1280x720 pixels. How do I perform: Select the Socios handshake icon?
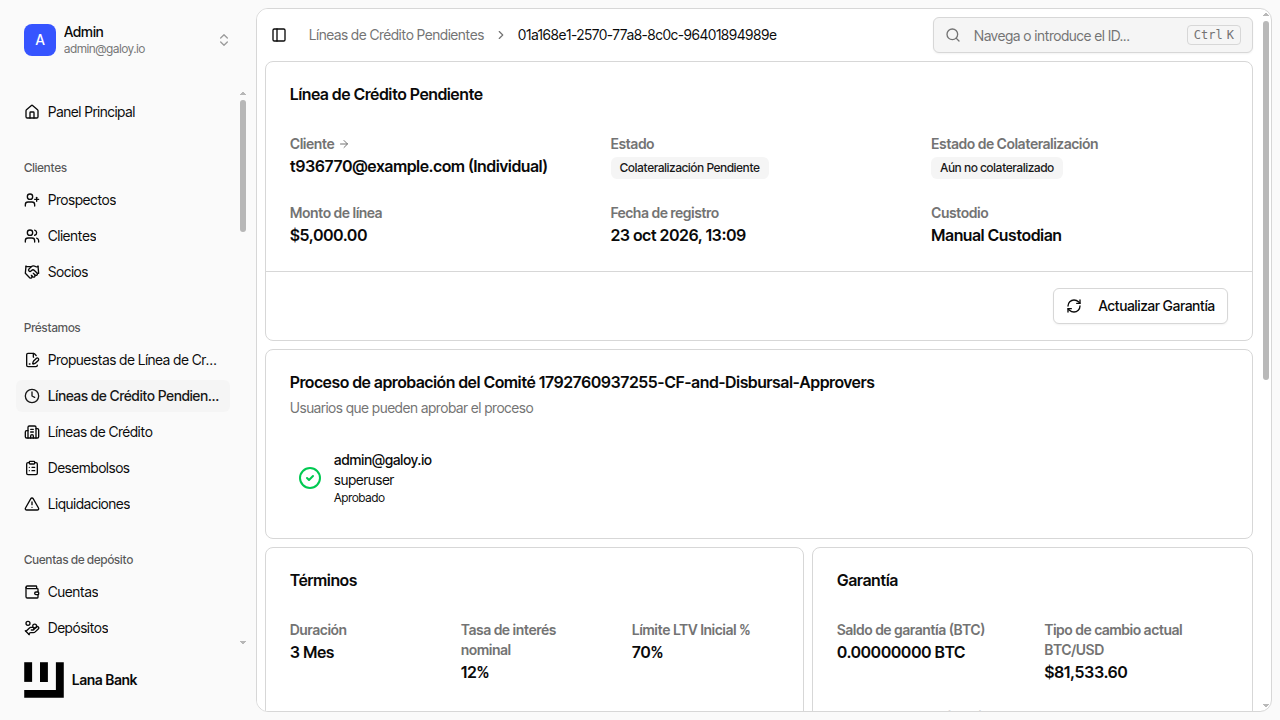click(x=32, y=272)
